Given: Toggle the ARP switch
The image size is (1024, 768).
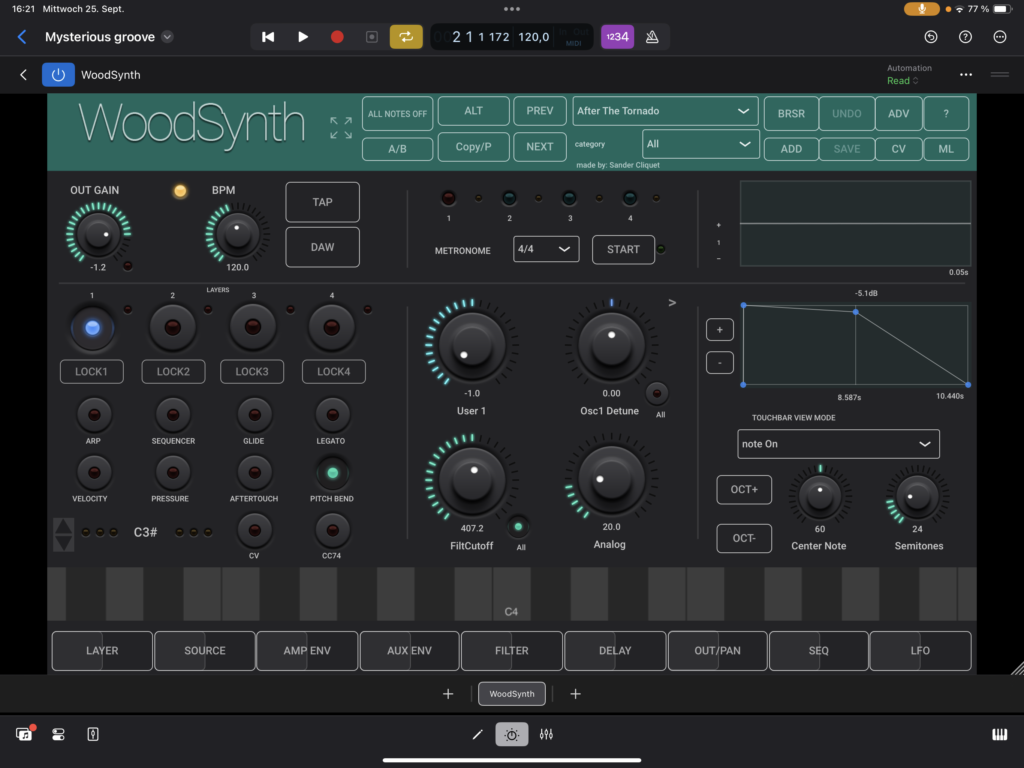Looking at the screenshot, I should [94, 415].
